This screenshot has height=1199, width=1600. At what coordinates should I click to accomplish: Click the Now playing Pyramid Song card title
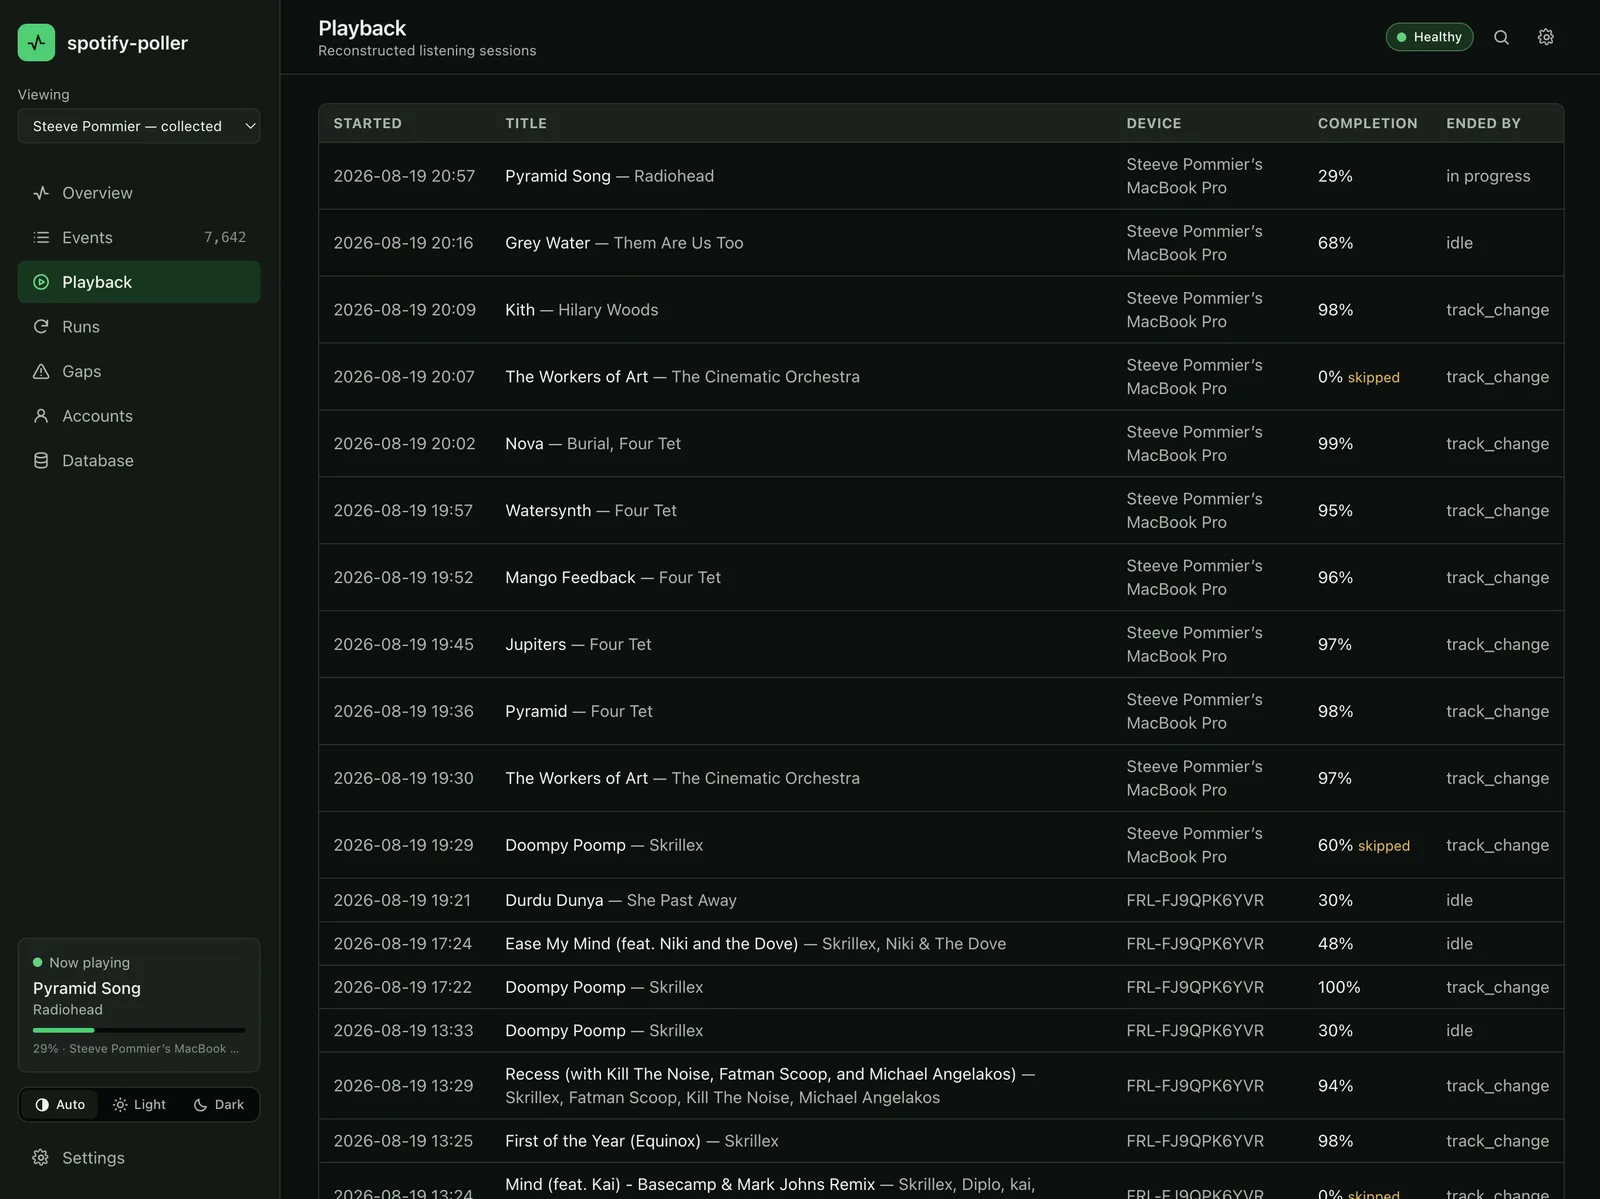pyautogui.click(x=87, y=988)
